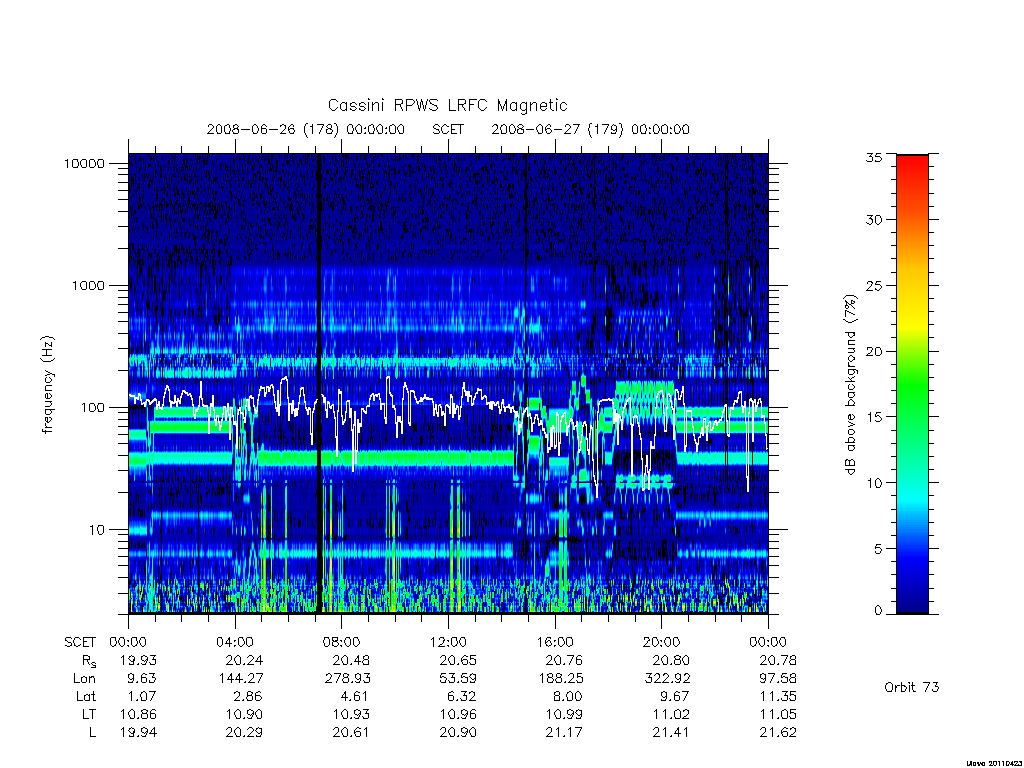The image size is (1024, 768).
Task: Click the Rs value 19.93
Action: (138, 660)
